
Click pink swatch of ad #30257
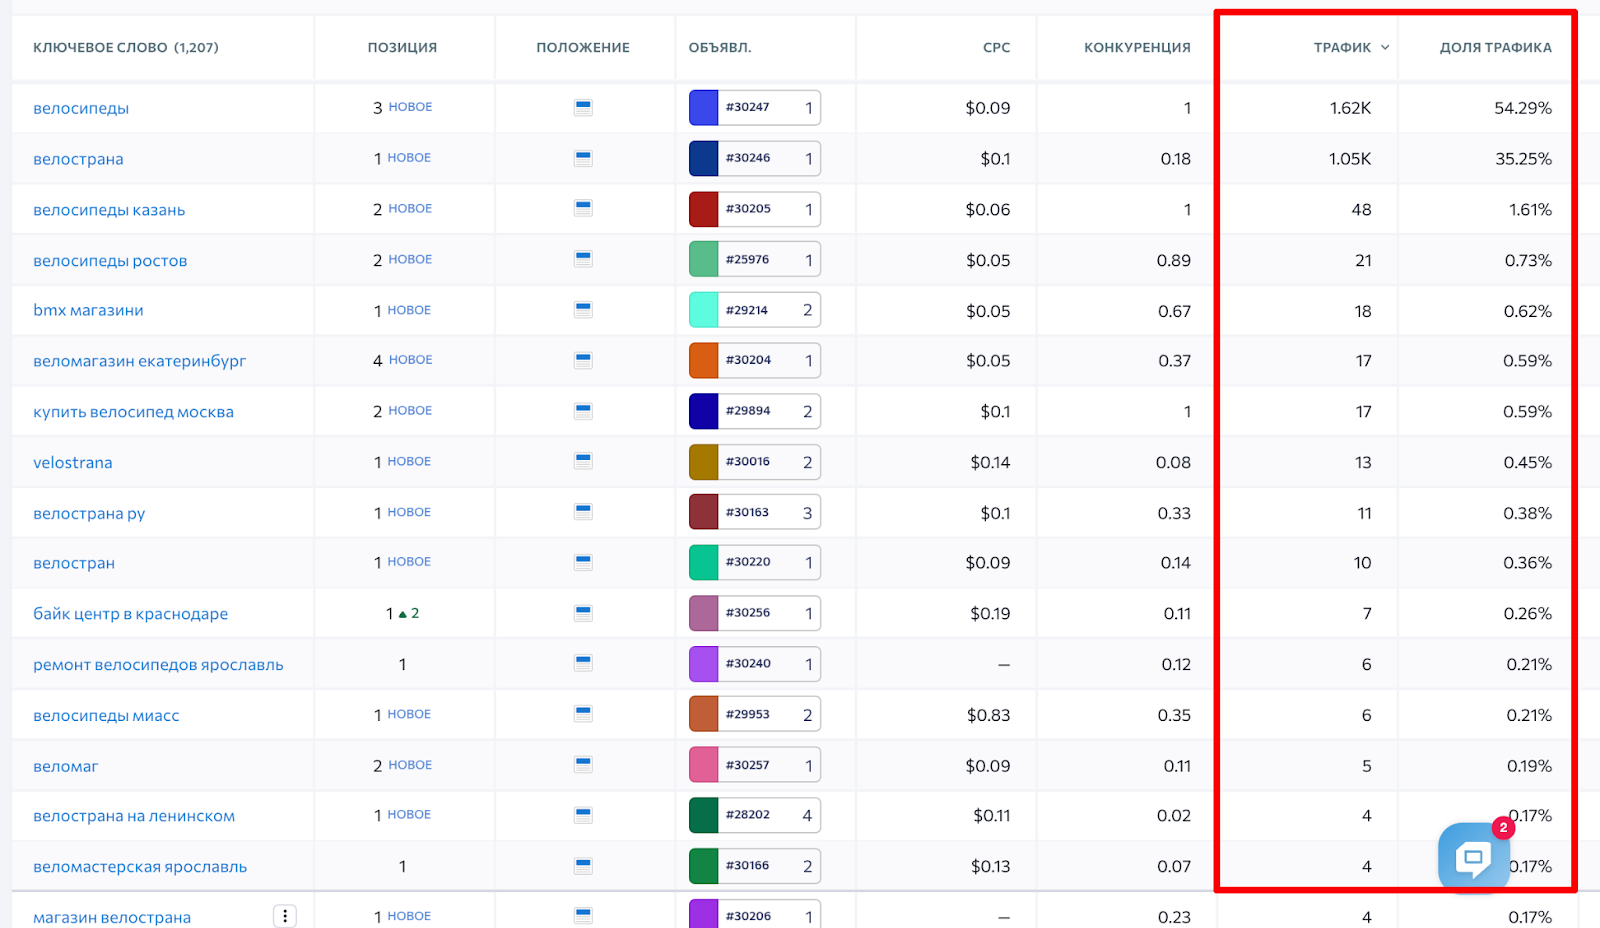tap(704, 765)
